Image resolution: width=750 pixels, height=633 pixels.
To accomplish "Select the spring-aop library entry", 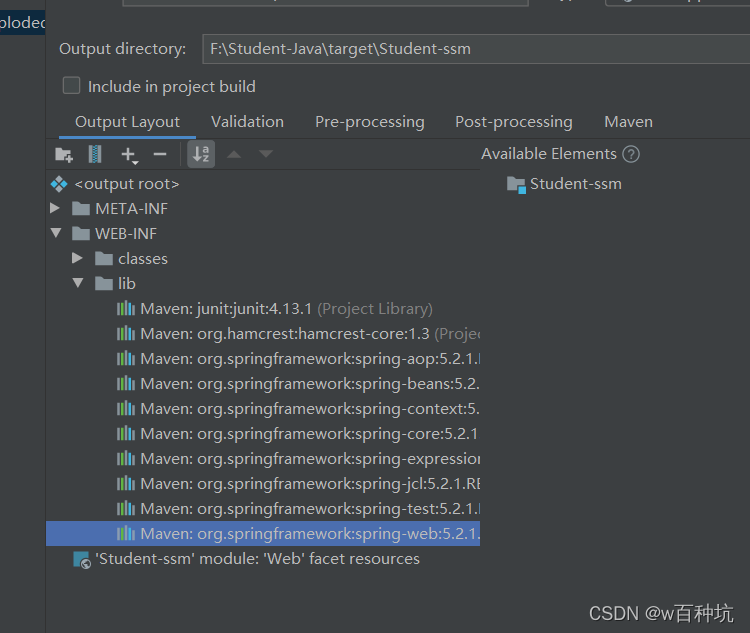I will 310,358.
